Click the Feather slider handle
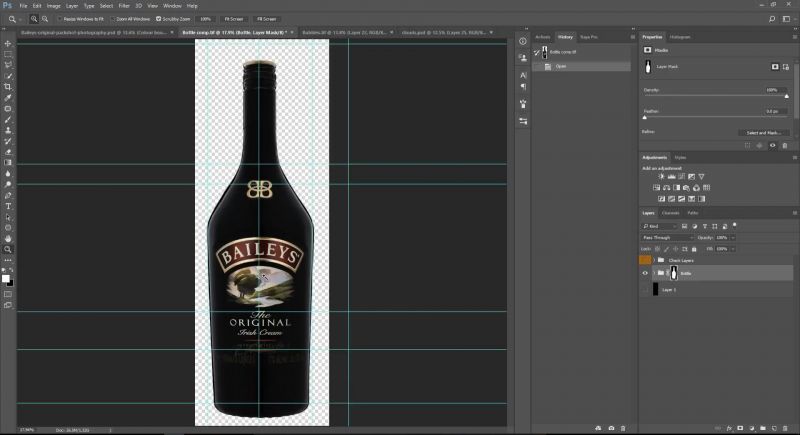This screenshot has width=800, height=435. 645,117
